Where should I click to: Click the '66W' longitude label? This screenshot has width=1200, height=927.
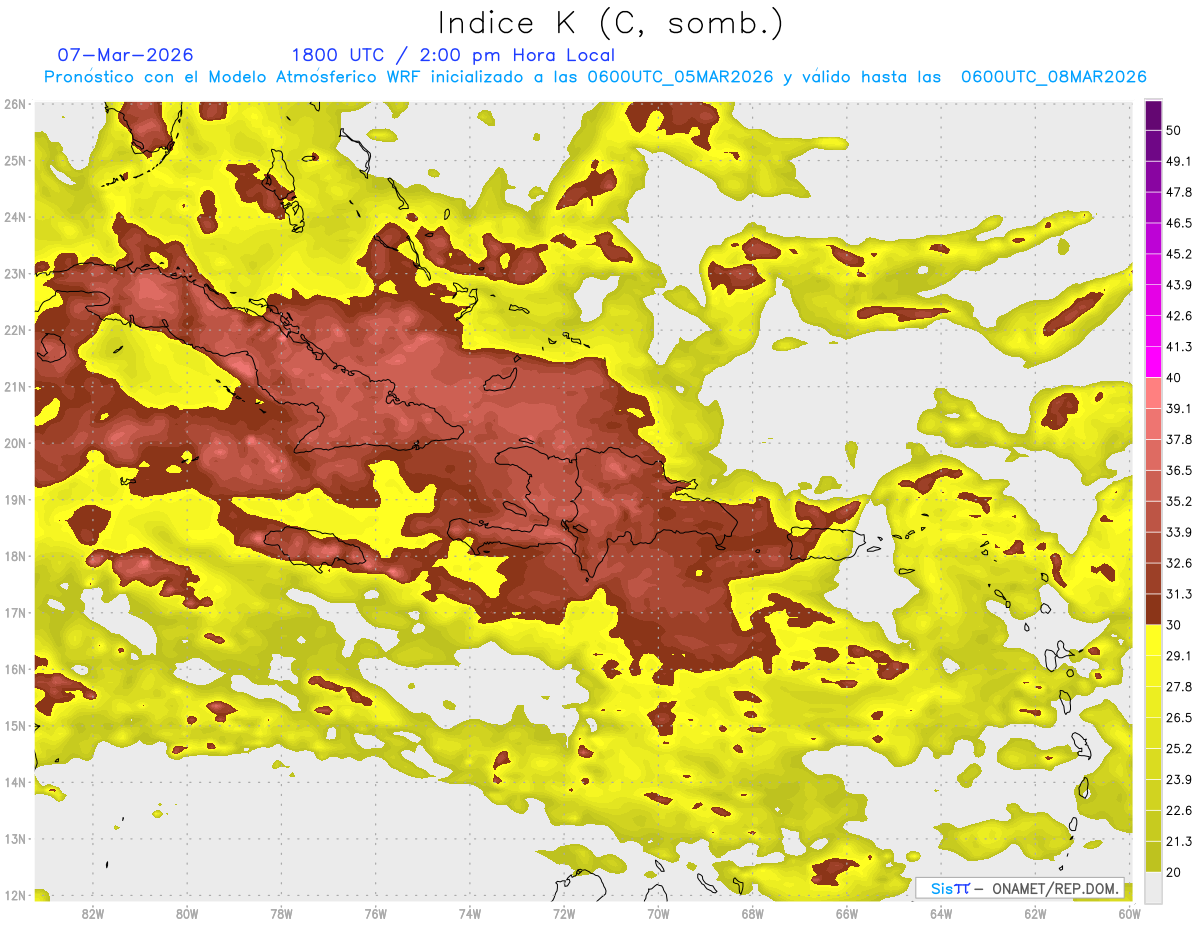point(847,914)
